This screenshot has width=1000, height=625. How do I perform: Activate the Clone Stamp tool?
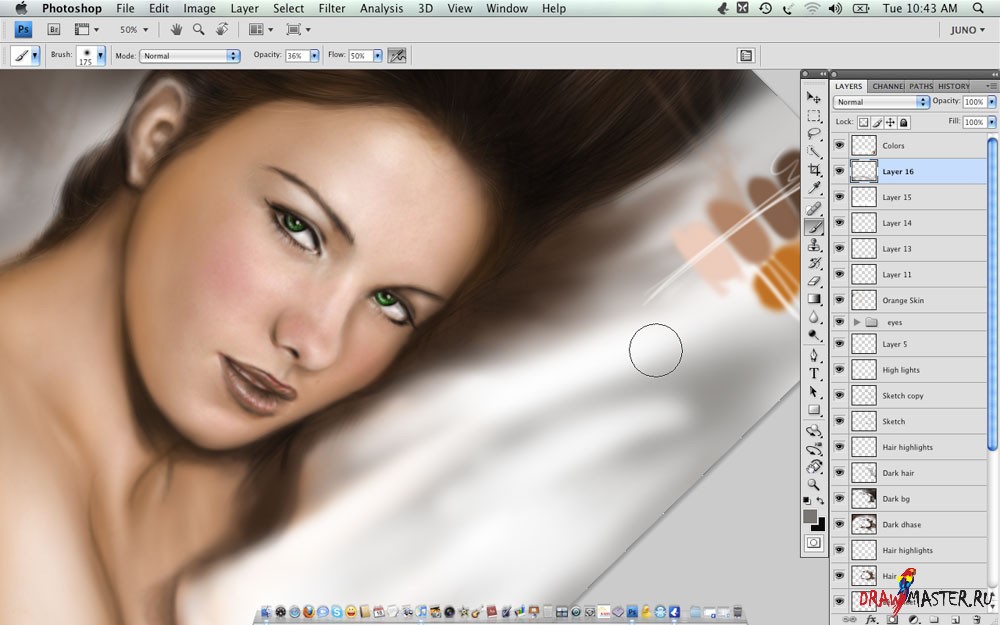814,245
